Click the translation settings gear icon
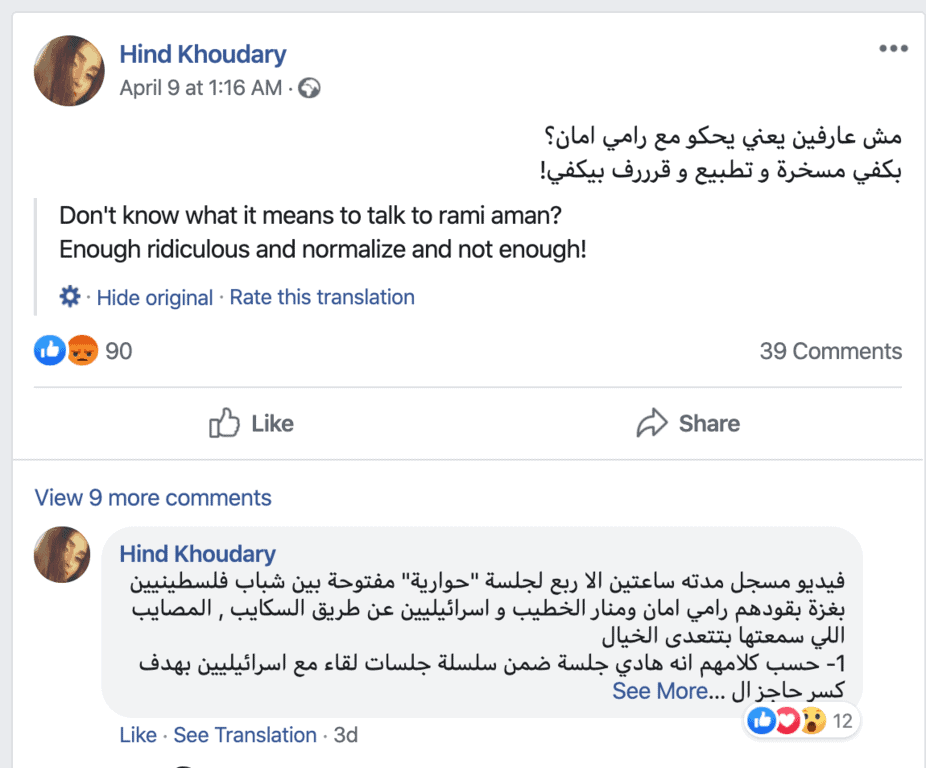This screenshot has width=926, height=768. tap(69, 297)
